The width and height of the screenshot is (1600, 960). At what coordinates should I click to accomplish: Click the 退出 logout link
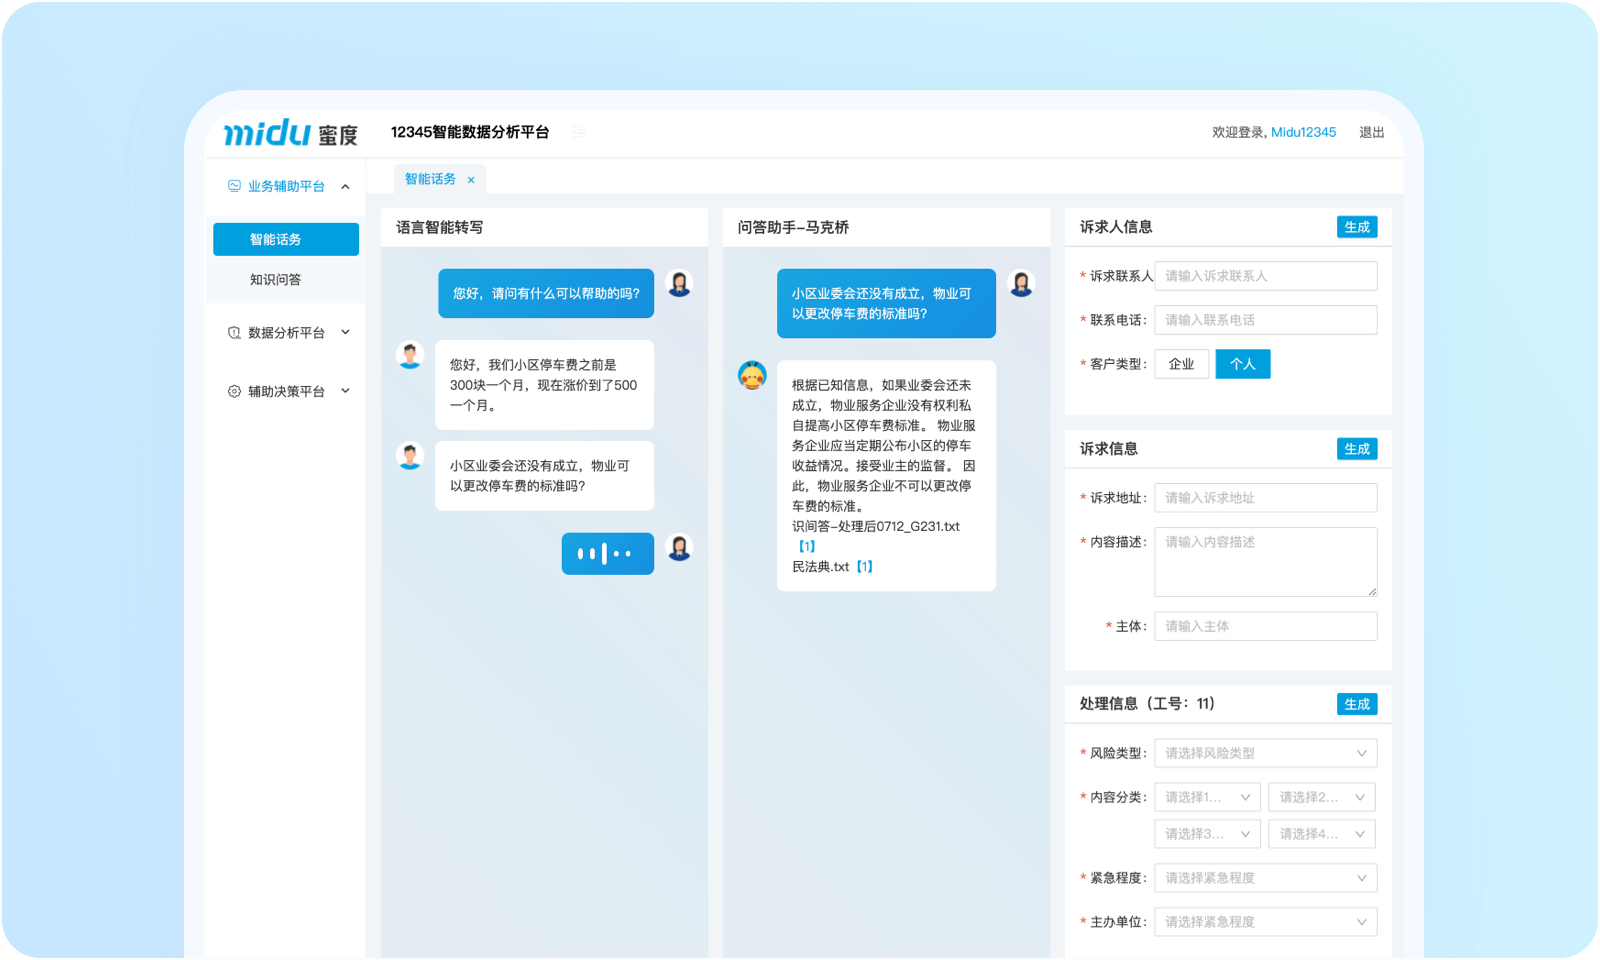pos(1371,132)
